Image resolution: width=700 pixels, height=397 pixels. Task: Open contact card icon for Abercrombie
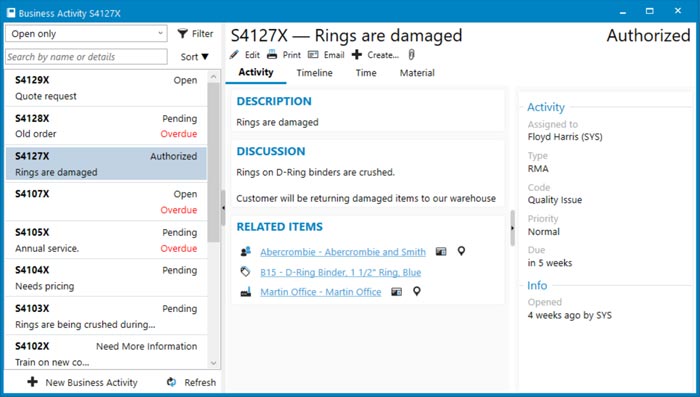(441, 251)
